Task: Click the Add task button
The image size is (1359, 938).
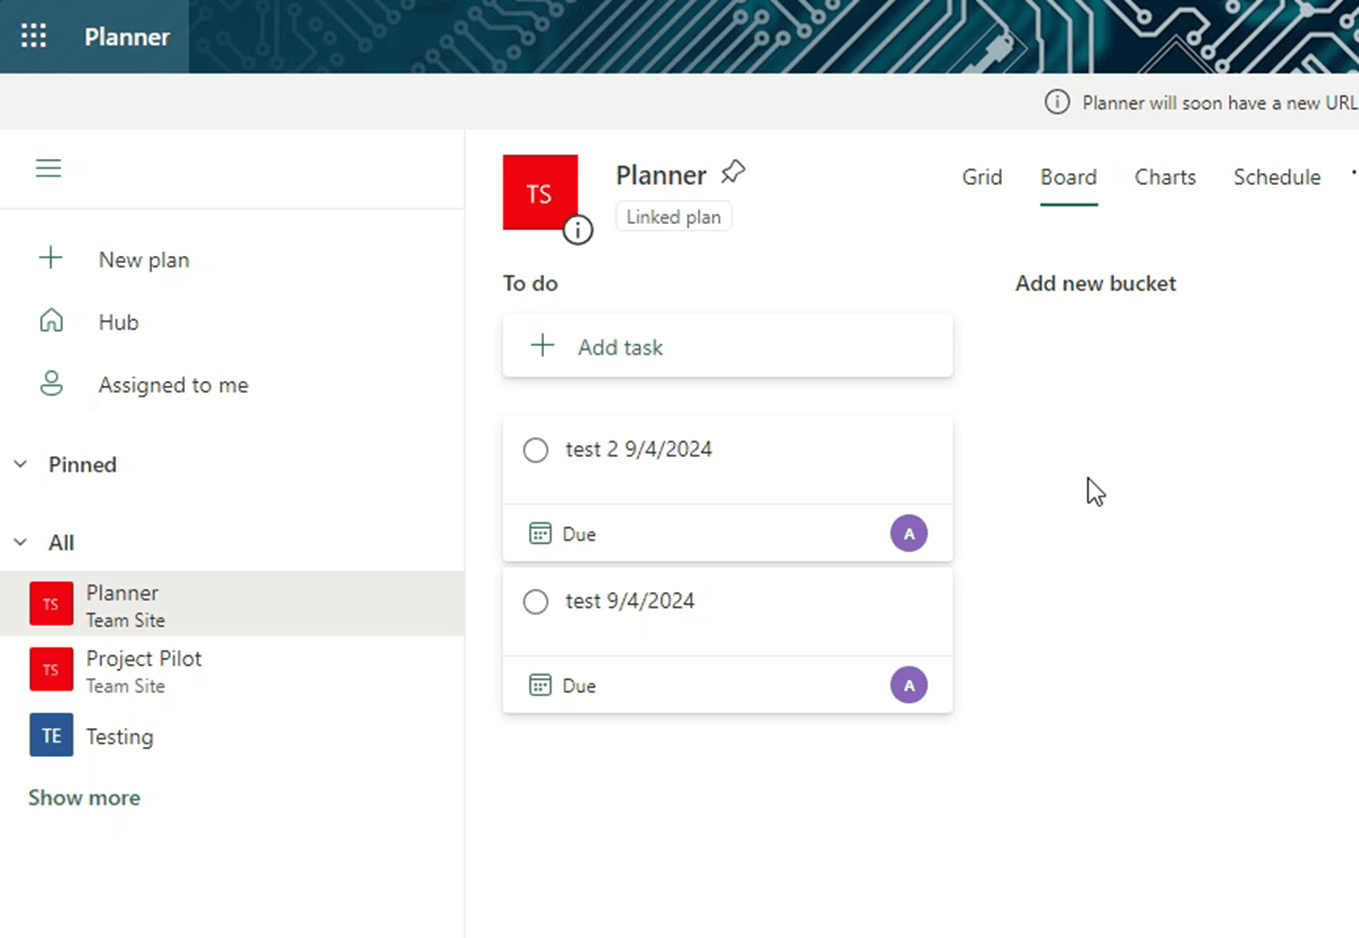Action: coord(728,346)
